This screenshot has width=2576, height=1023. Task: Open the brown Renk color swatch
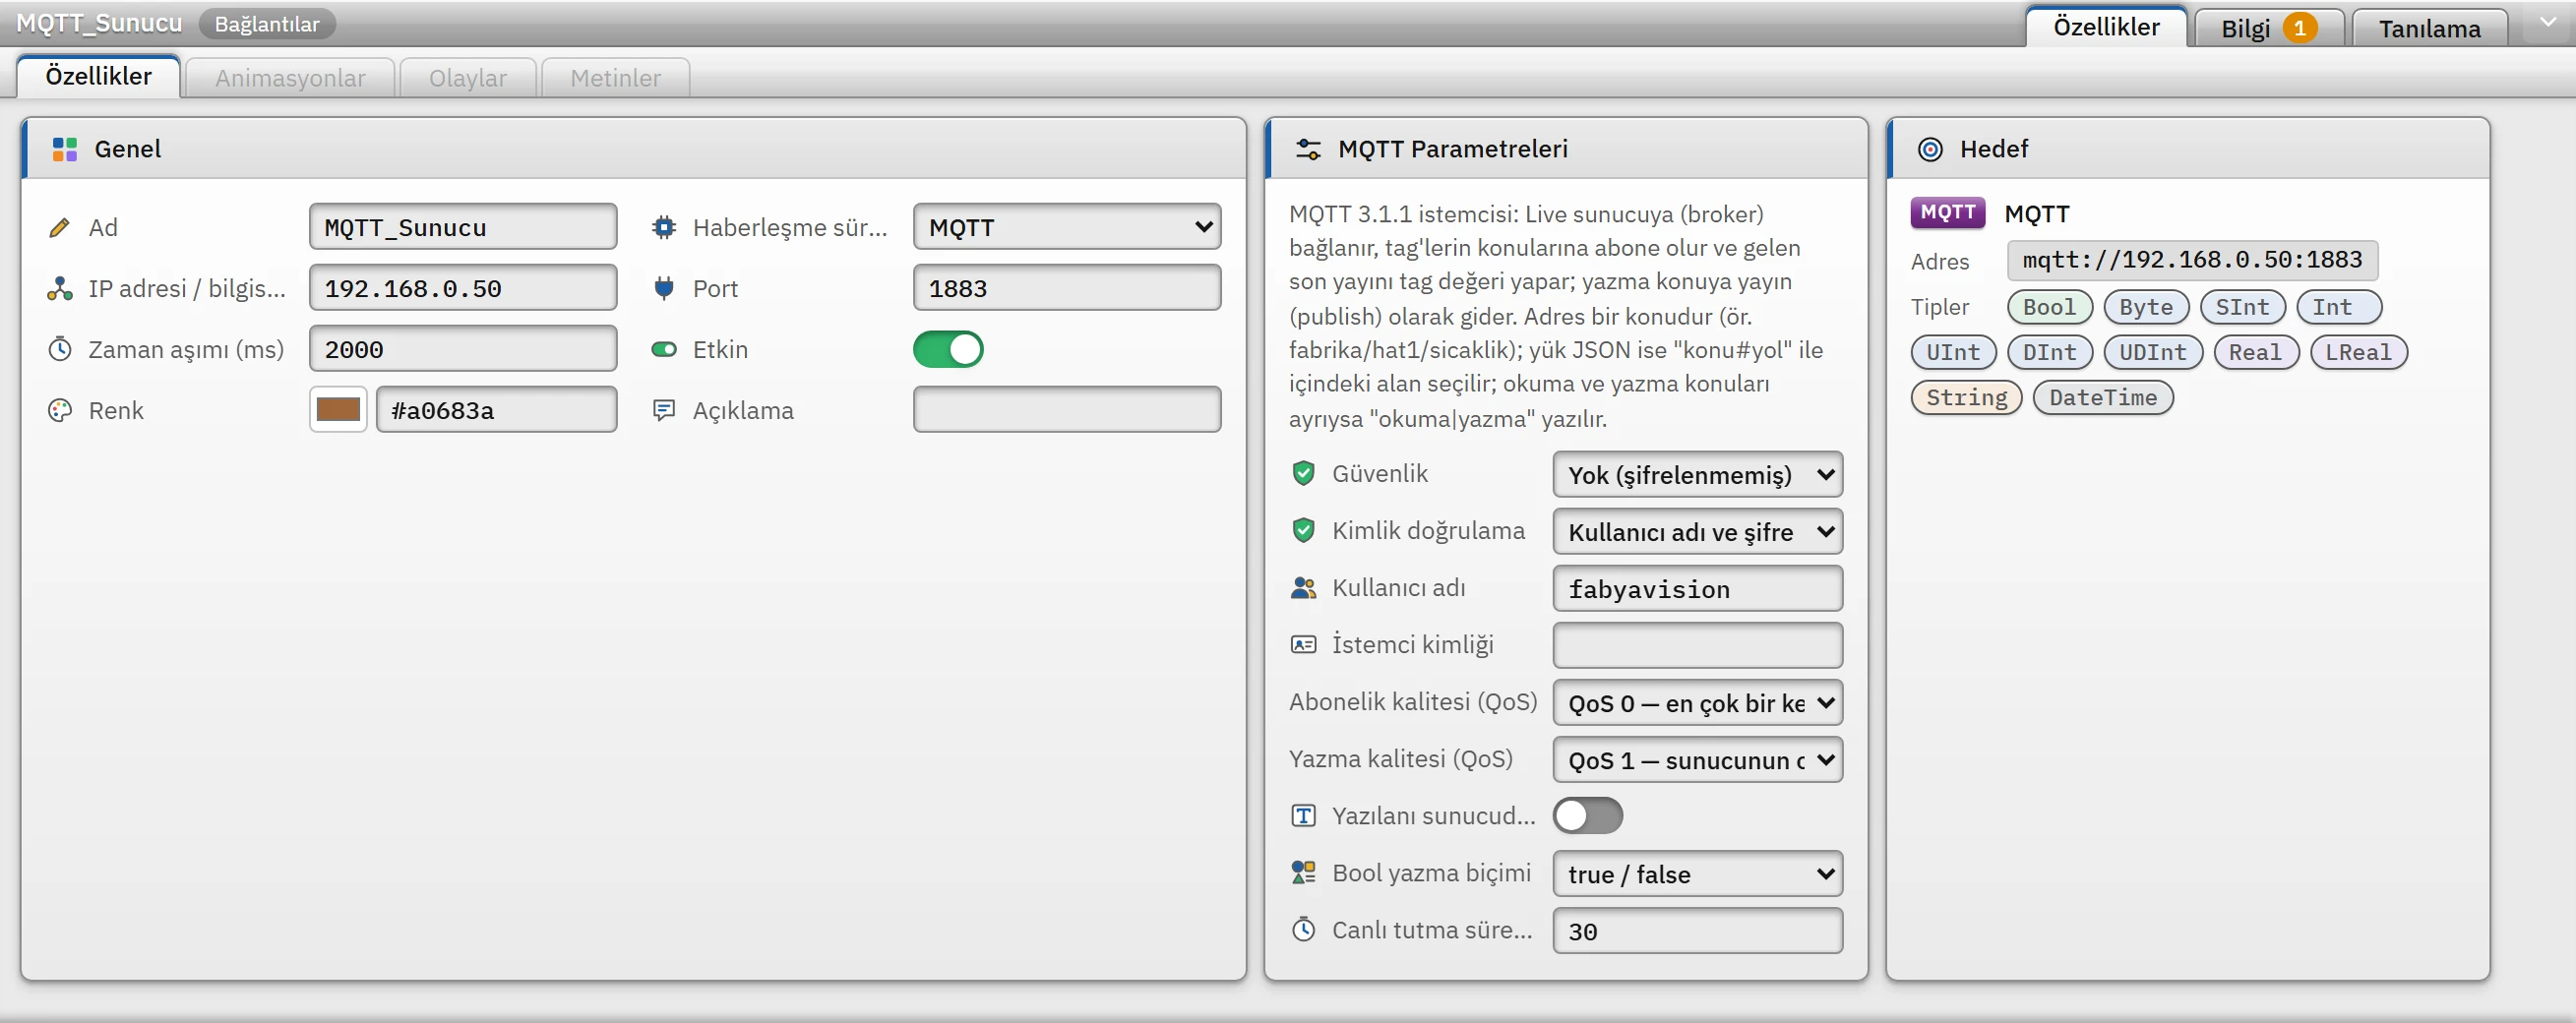coord(338,410)
